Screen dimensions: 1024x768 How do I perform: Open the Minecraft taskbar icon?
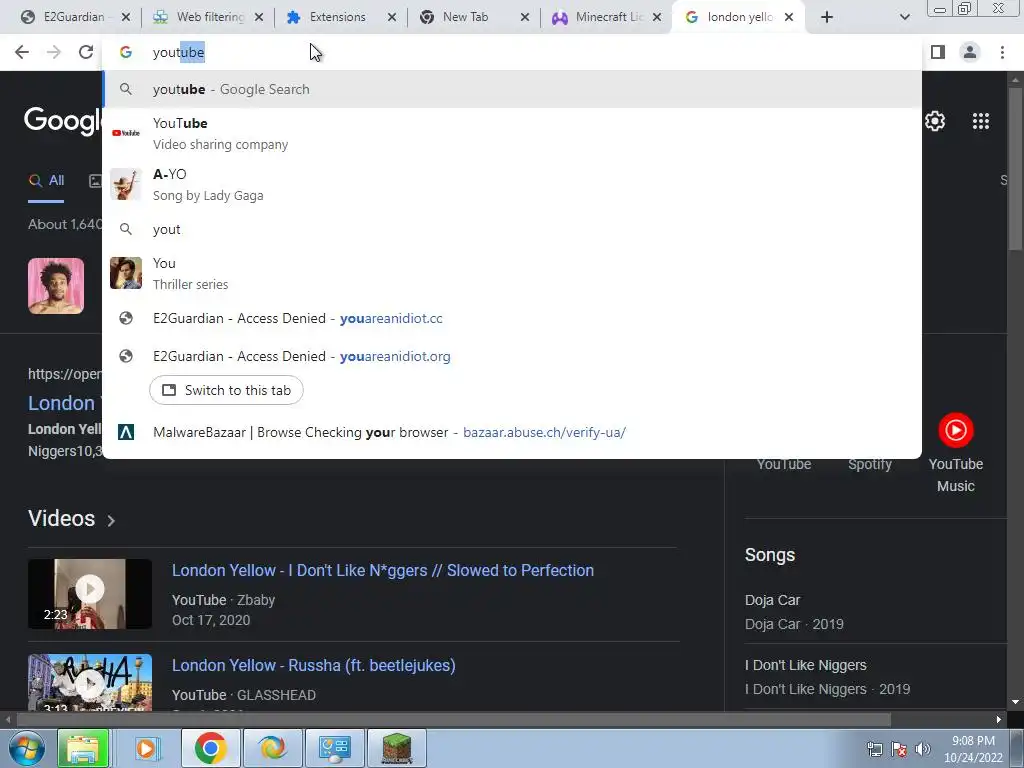[x=397, y=748]
